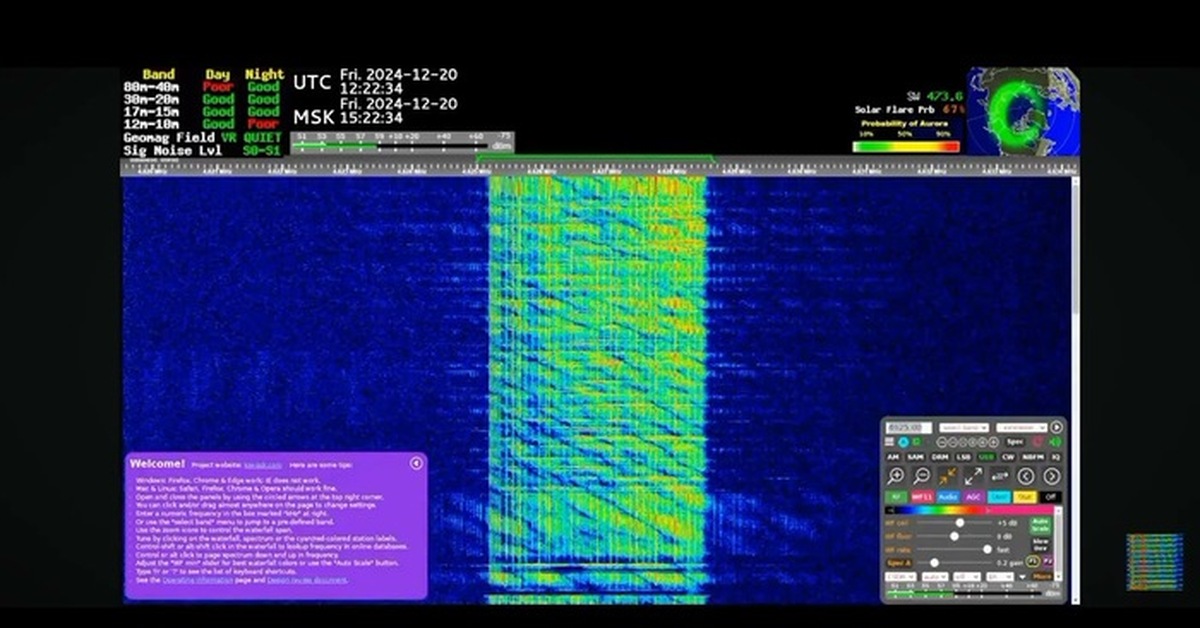1200x628 pixels.
Task: Page the spectrum up with right arrow
Action: pyautogui.click(x=1051, y=477)
